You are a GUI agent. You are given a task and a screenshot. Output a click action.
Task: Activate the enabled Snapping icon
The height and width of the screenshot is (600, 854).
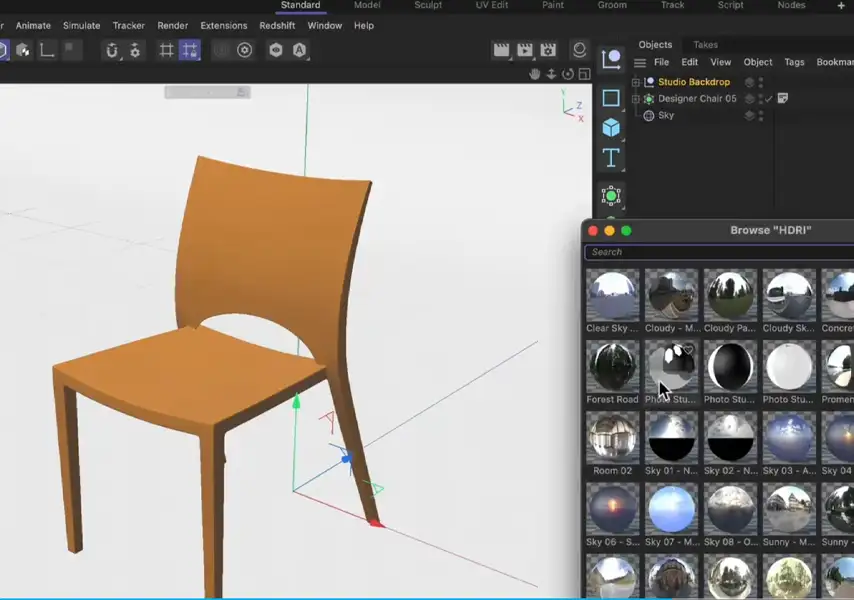tap(190, 50)
